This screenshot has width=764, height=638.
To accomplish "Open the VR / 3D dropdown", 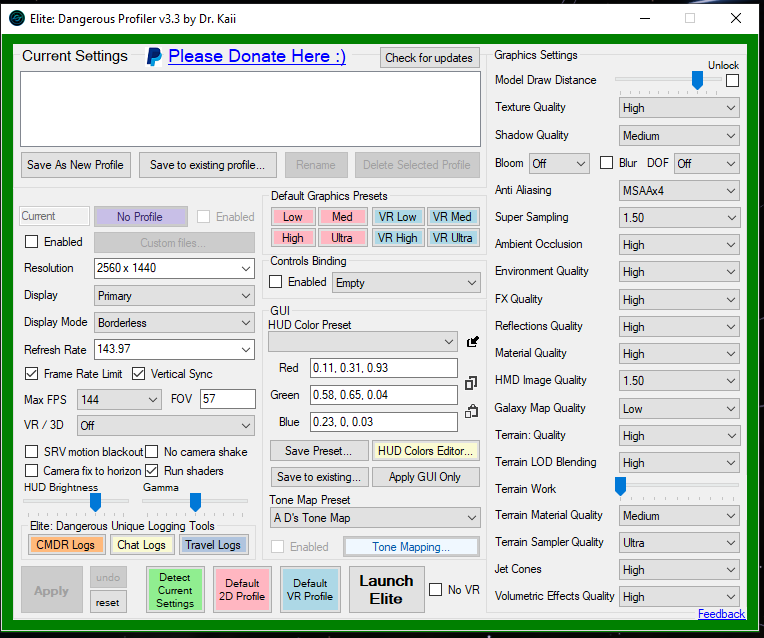I will pos(166,425).
